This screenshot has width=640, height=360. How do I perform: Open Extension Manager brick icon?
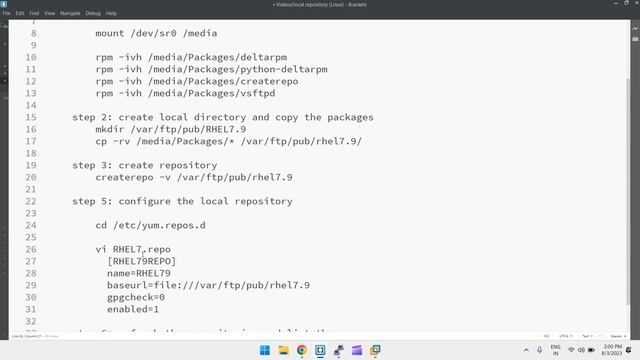(x=635, y=39)
